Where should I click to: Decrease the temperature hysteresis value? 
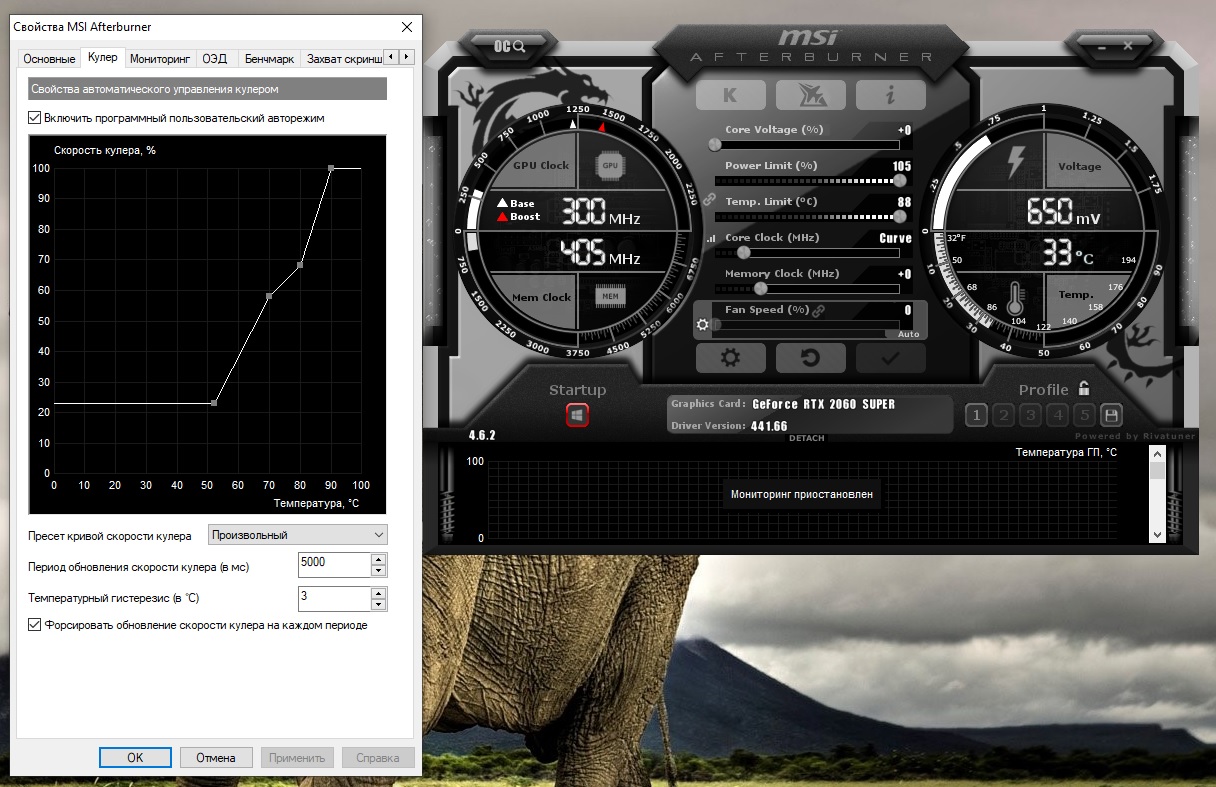[378, 605]
